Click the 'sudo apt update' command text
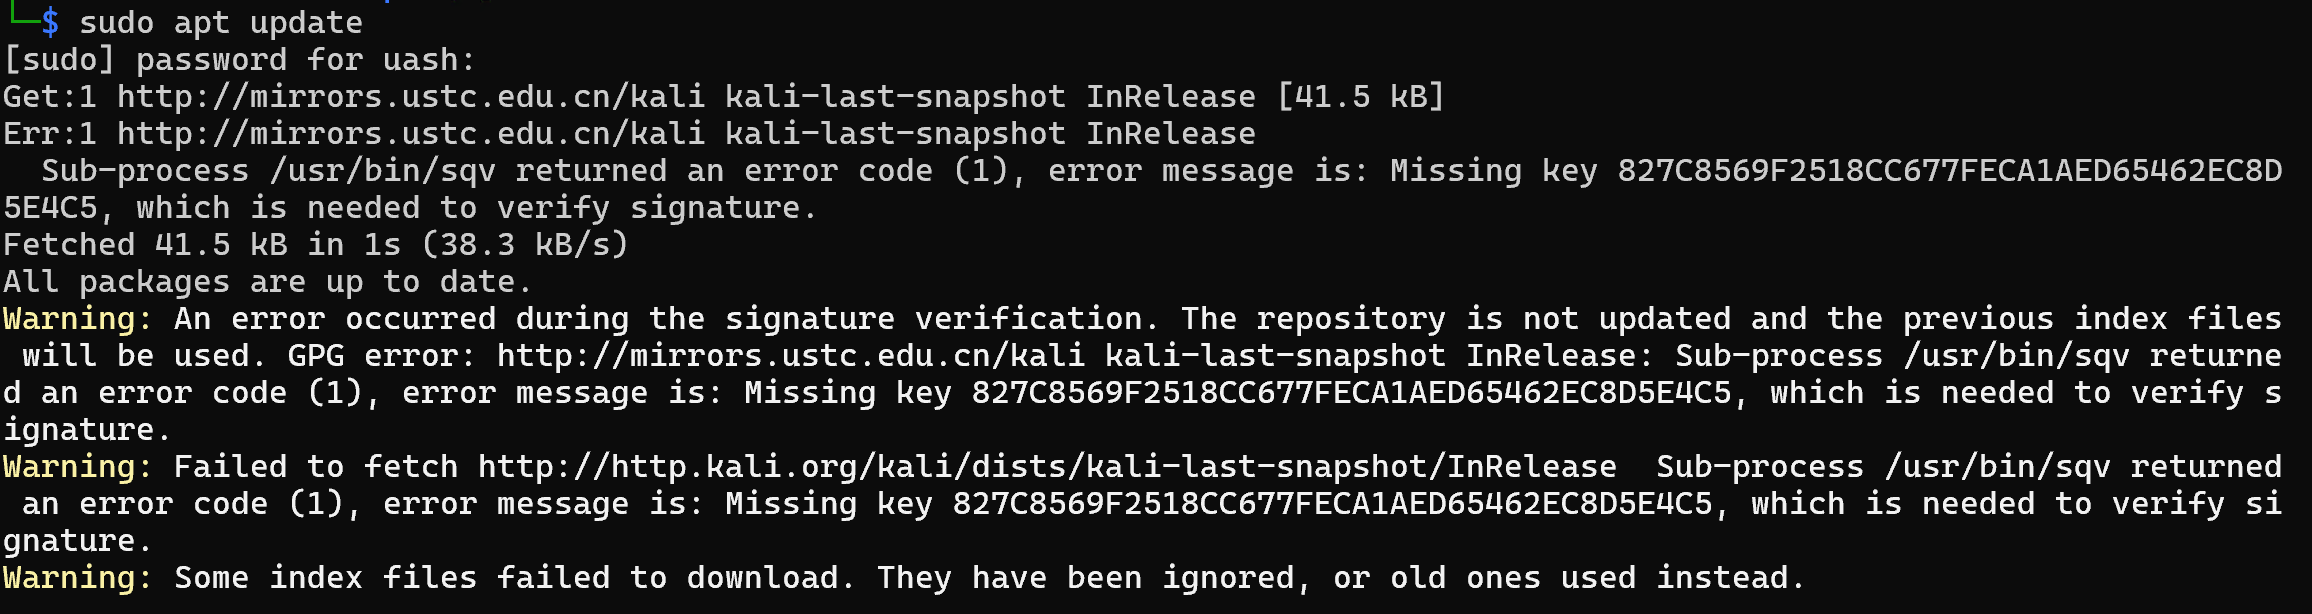Viewport: 2312px width, 614px height. pos(221,23)
